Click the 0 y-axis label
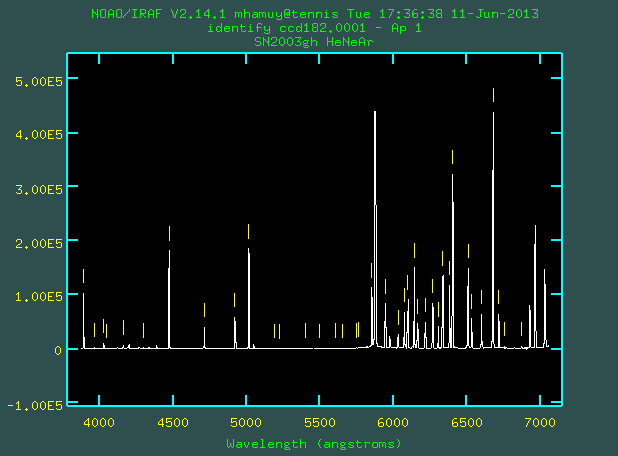The image size is (618, 456). [x=58, y=350]
